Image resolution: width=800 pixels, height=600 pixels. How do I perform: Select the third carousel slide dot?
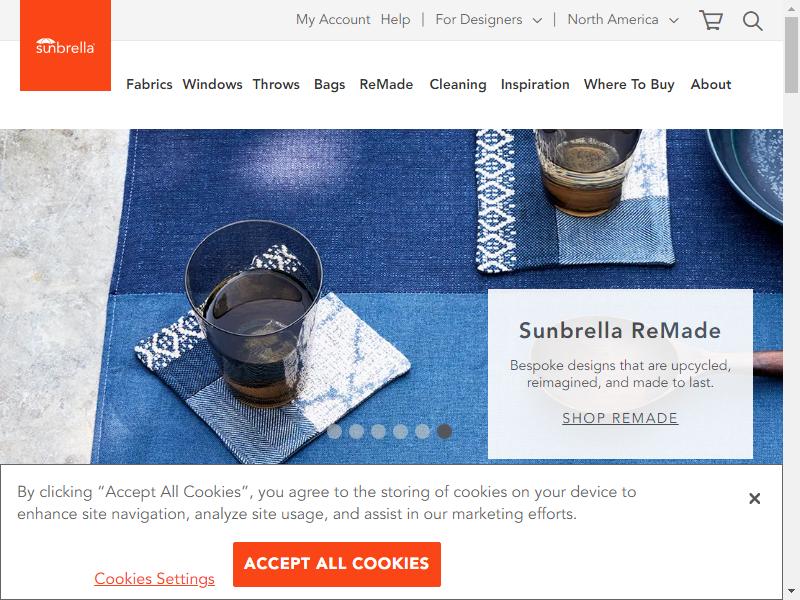click(378, 432)
